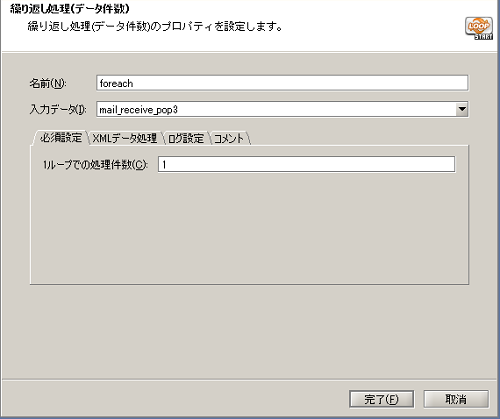Click the 1ループでの処理件数 input field
500x419 pixels.
click(306, 164)
